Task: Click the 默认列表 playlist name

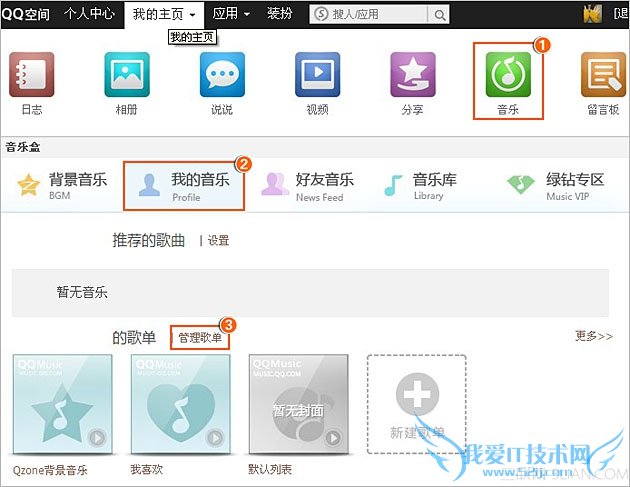Action: coord(270,469)
